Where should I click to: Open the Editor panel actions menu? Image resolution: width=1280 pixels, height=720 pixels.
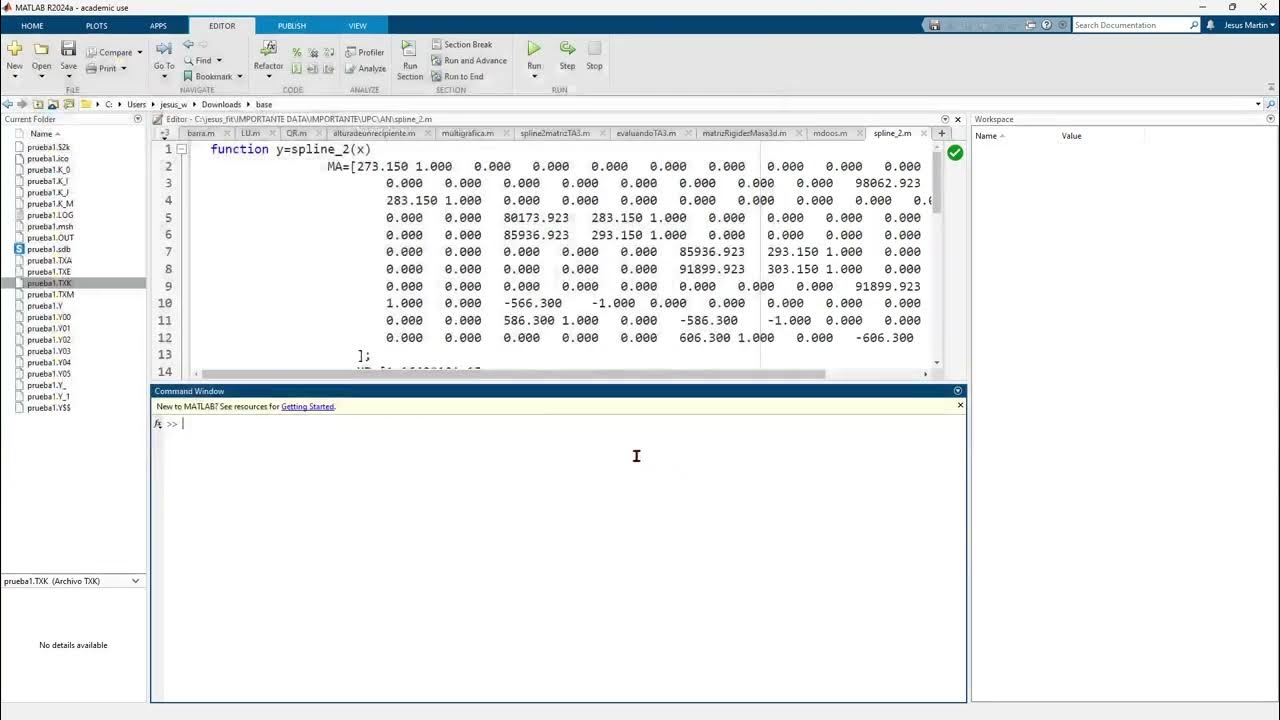946,119
